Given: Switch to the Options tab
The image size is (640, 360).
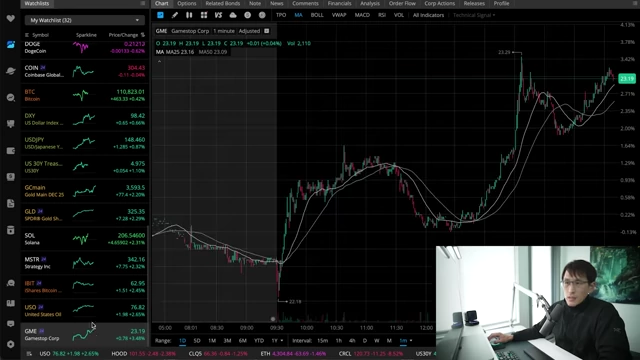Looking at the screenshot, I should (187, 3).
